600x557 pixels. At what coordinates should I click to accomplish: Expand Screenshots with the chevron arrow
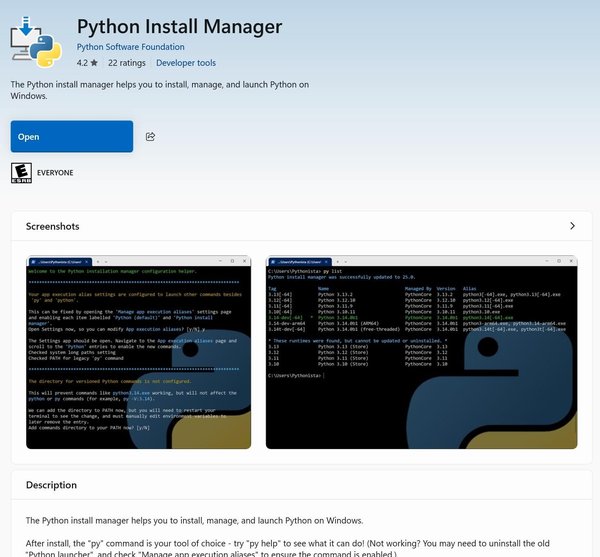pyautogui.click(x=572, y=226)
